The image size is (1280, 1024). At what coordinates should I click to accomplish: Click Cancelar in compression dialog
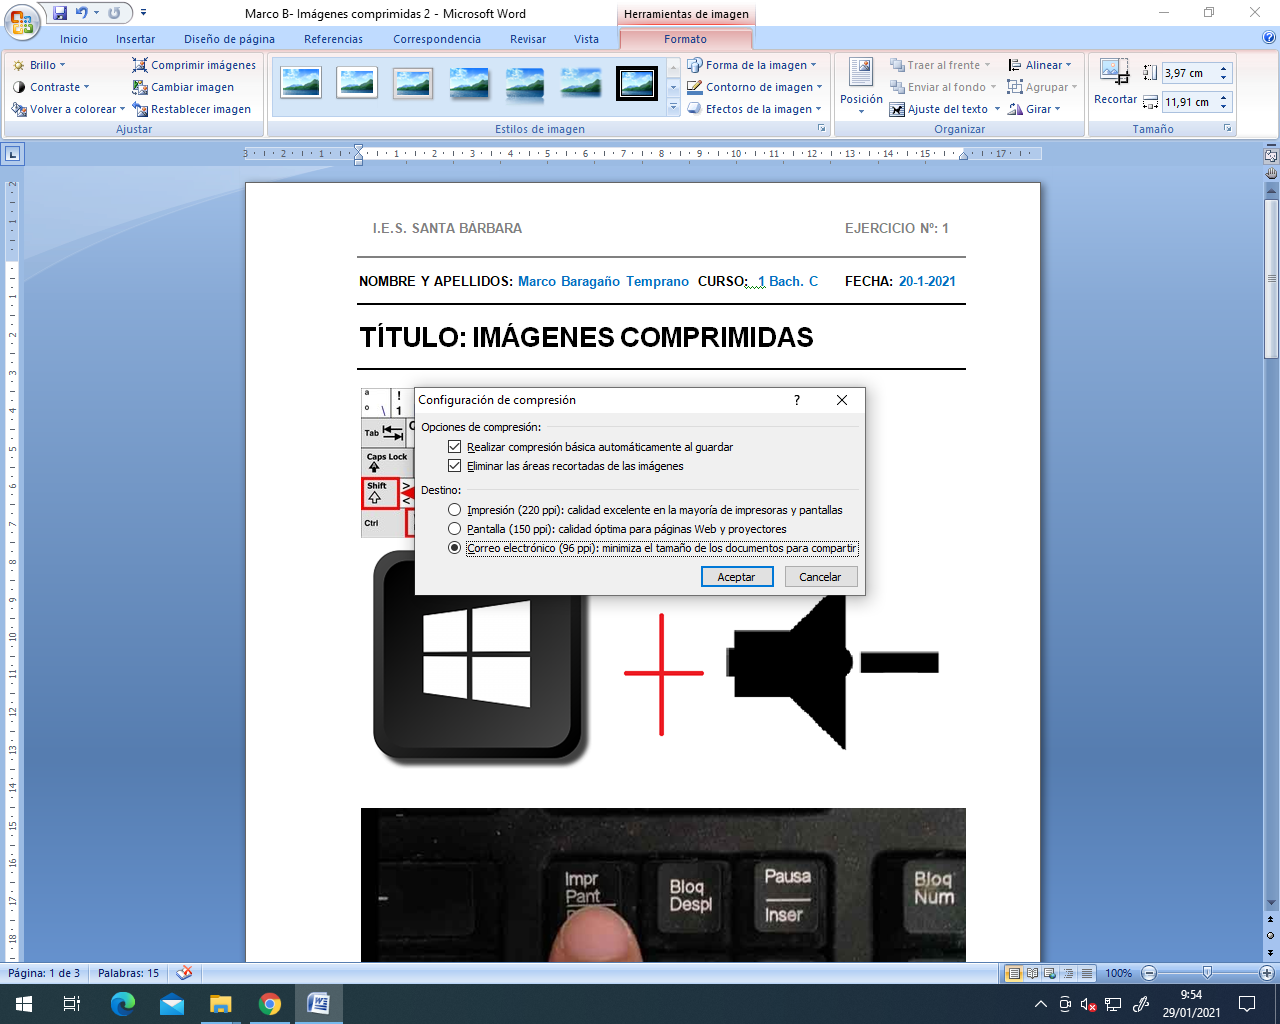click(x=820, y=577)
